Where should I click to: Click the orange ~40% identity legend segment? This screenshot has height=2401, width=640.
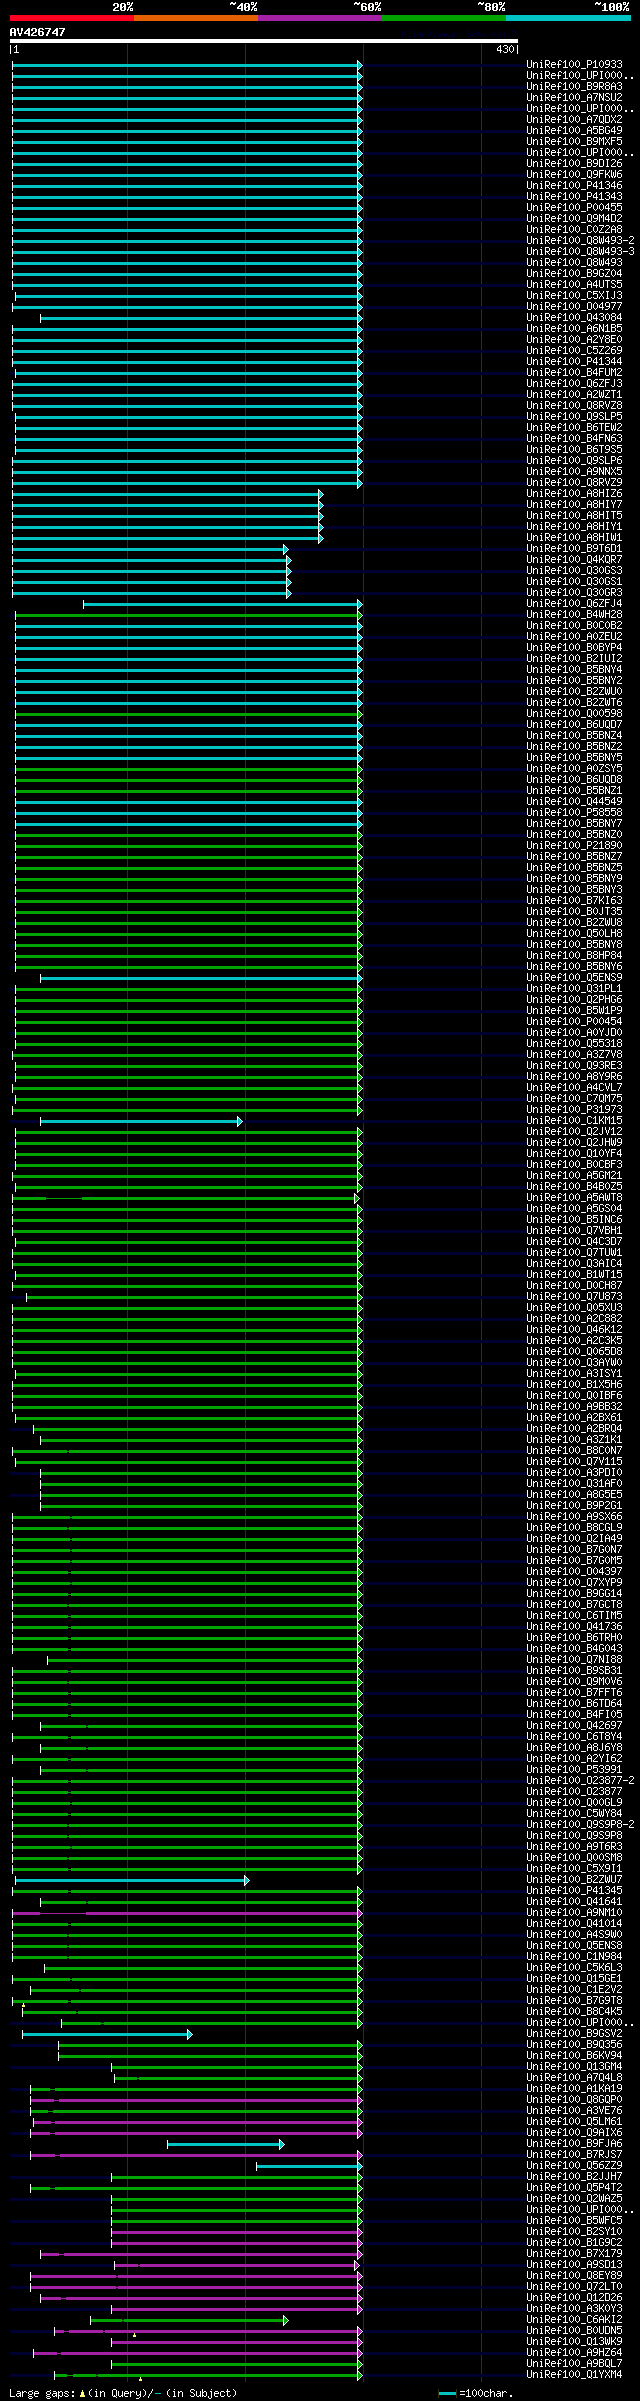point(195,17)
